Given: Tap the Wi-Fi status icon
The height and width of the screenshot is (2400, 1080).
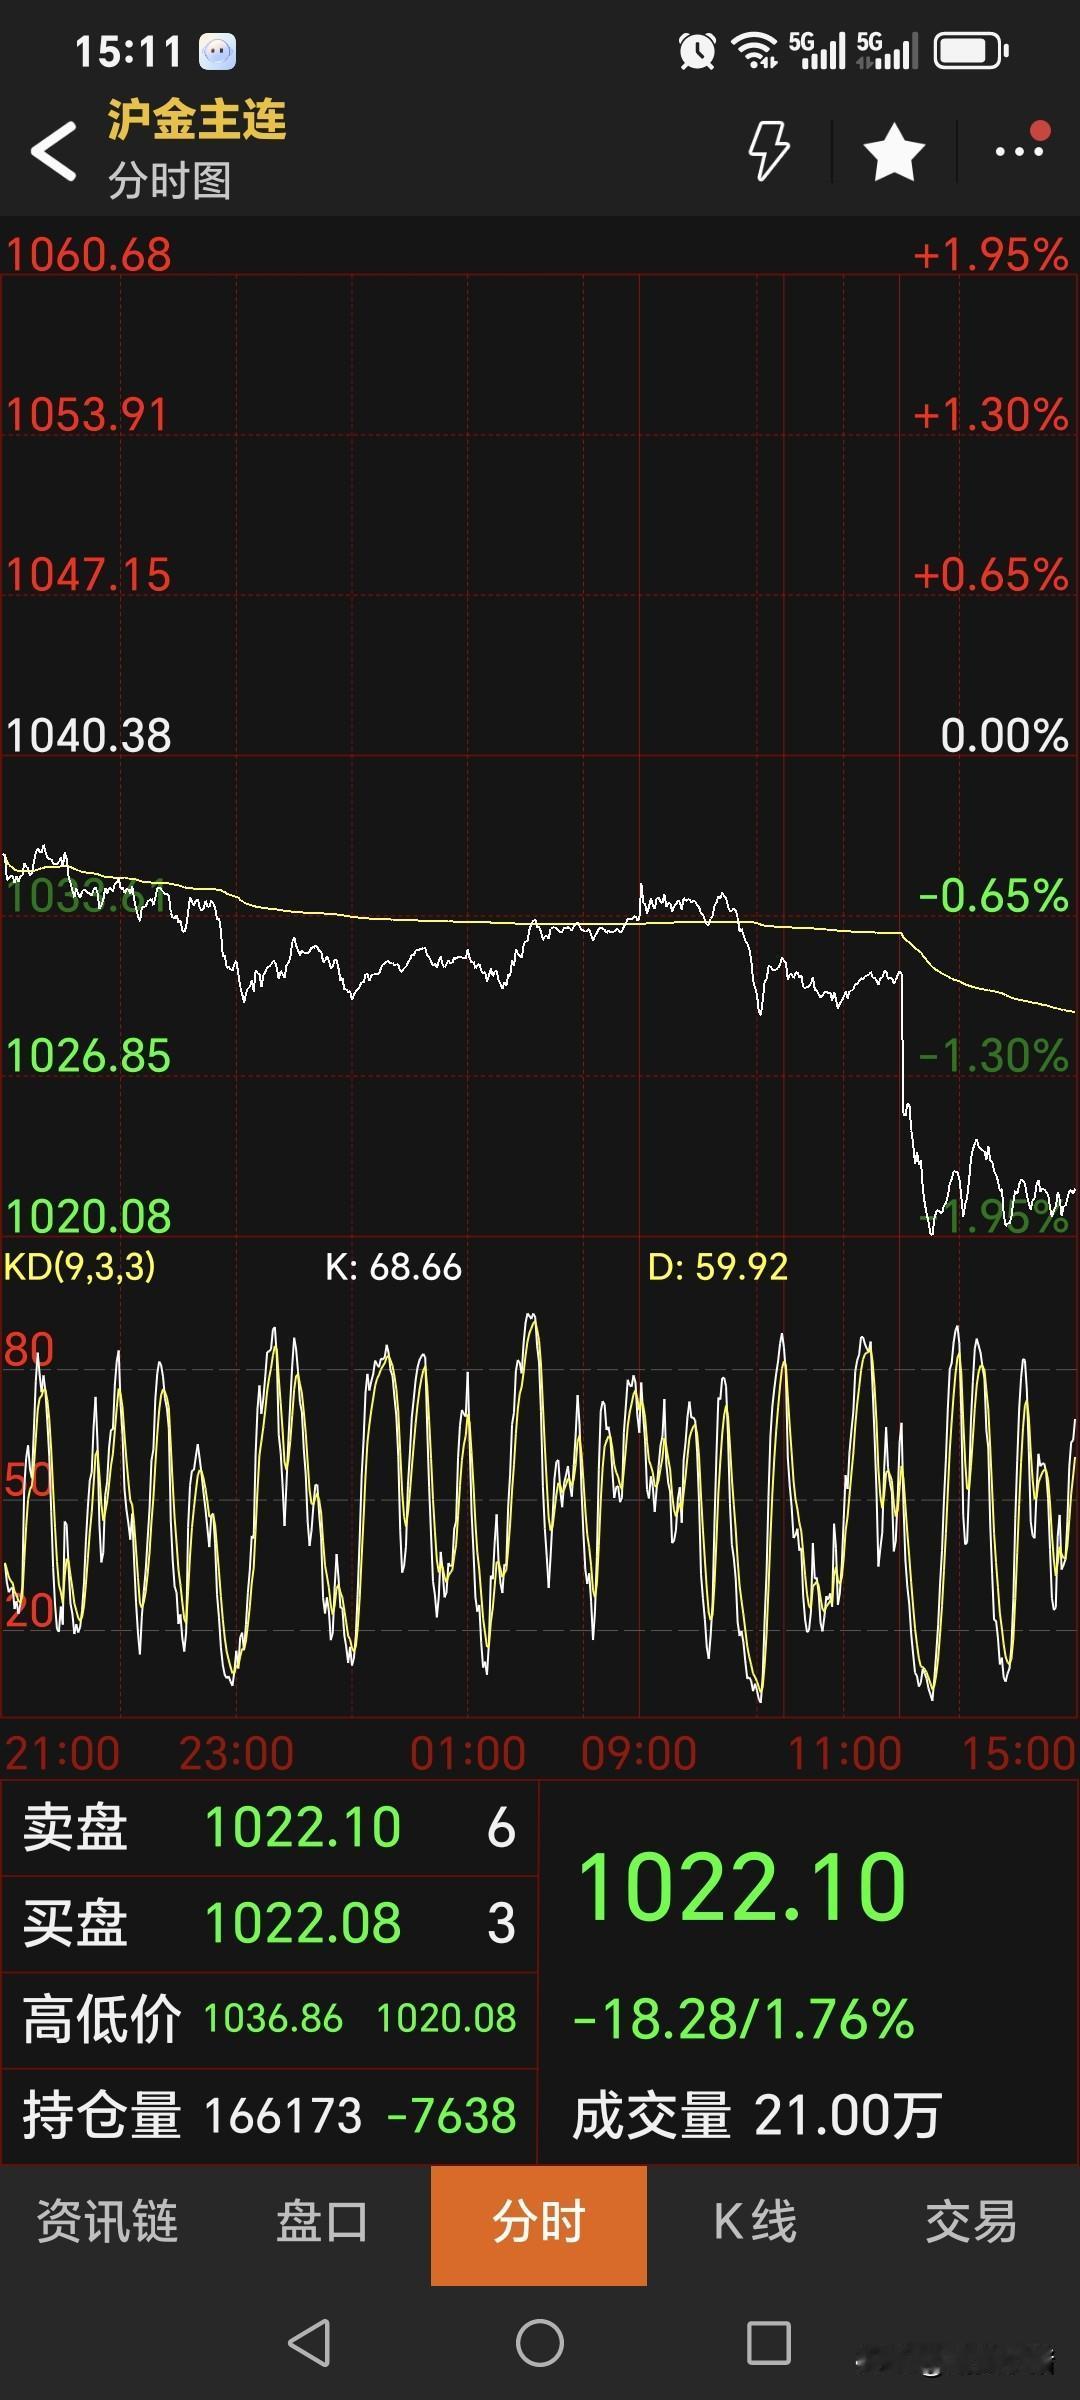Looking at the screenshot, I should pos(755,51).
